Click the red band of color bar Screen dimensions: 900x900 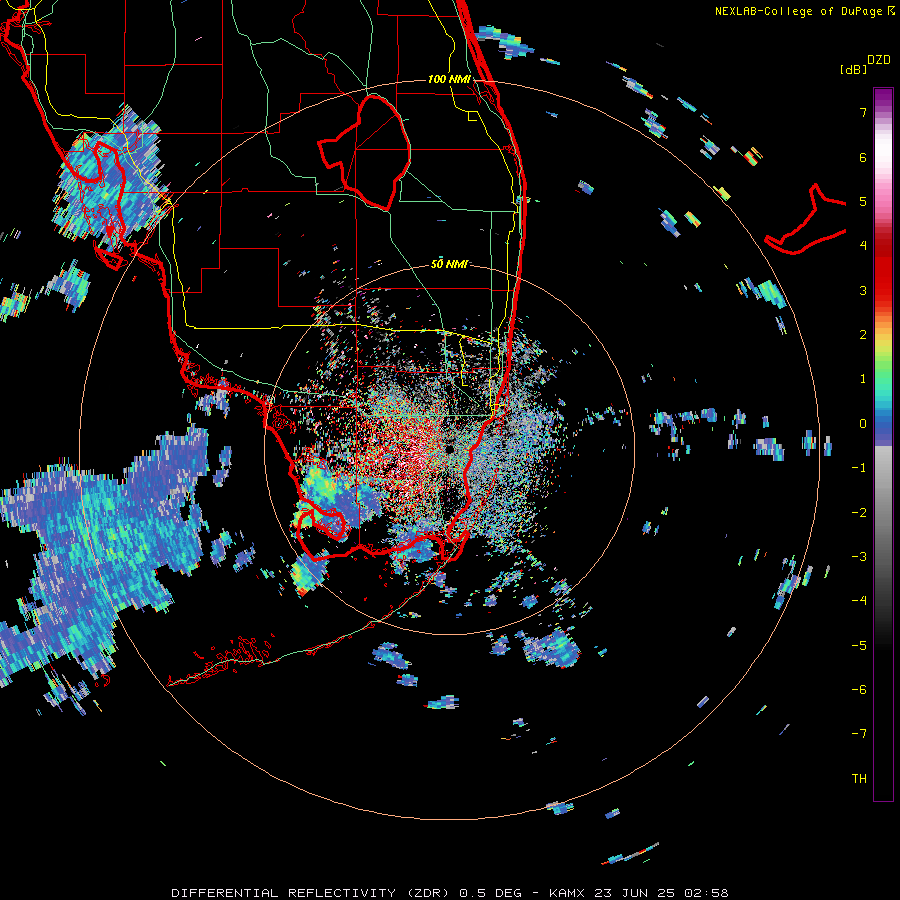(883, 270)
